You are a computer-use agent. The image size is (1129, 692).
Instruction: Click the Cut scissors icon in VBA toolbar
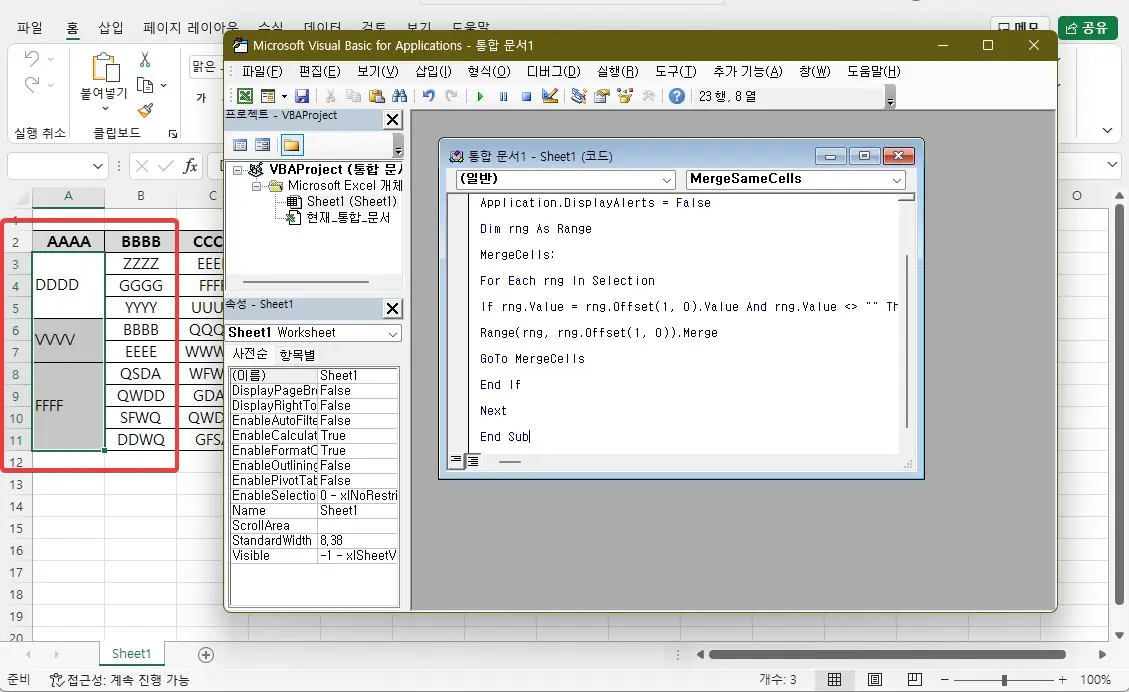(x=330, y=96)
